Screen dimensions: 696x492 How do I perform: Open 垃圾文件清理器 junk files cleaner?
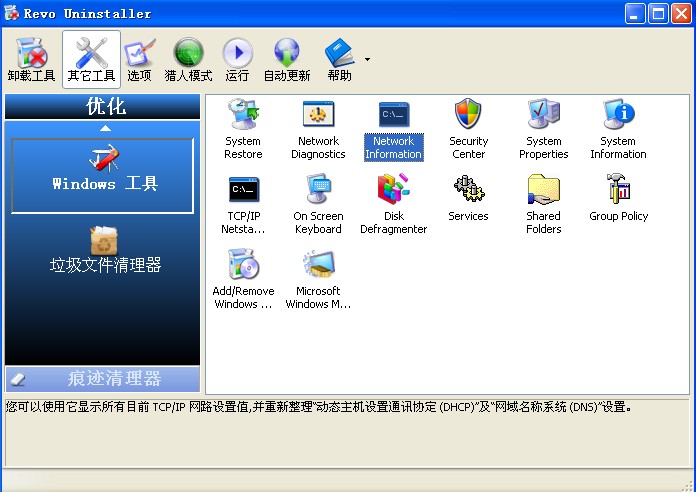105,250
